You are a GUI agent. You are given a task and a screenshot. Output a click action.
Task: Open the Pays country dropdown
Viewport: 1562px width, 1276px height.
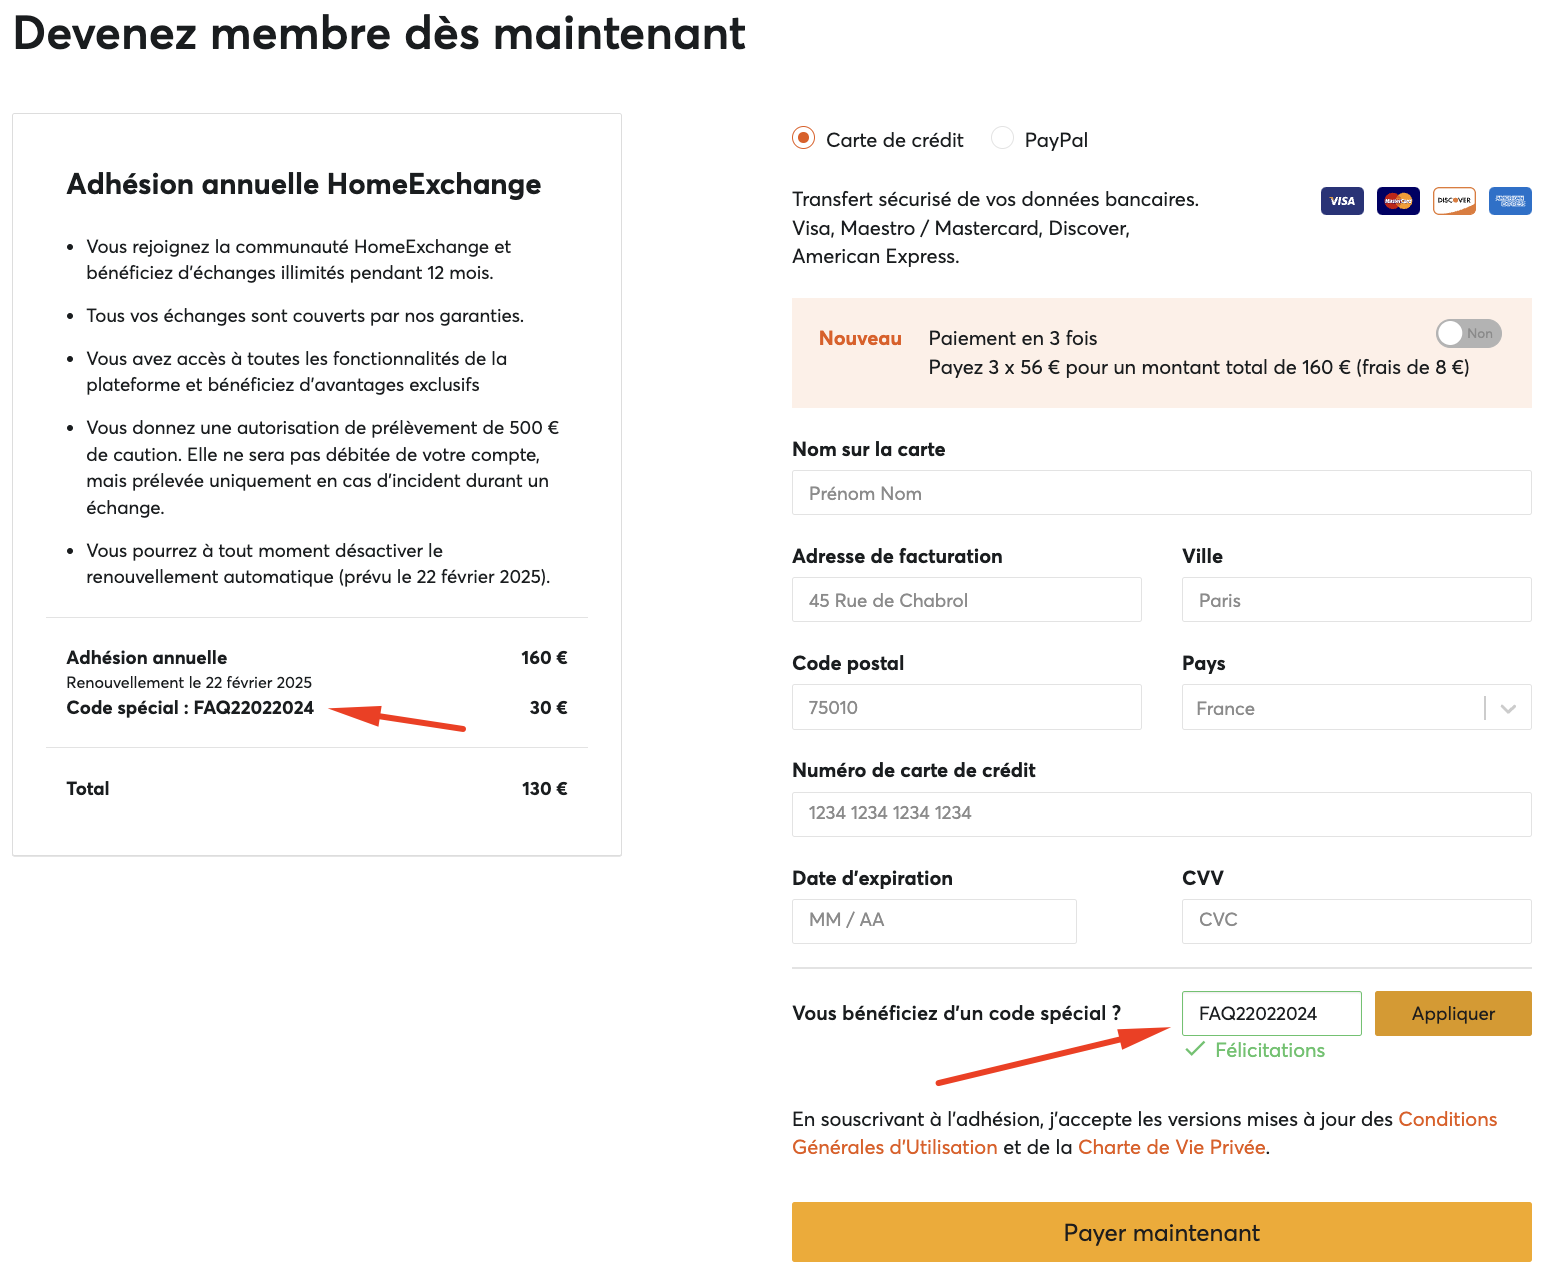coord(1356,708)
